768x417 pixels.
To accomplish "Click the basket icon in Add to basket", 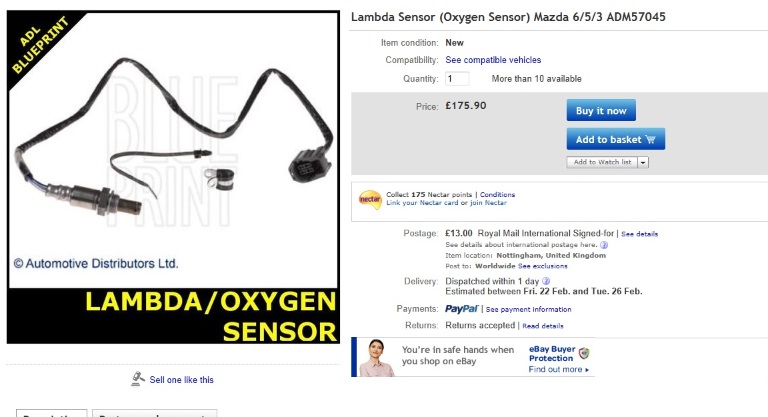I will [x=650, y=140].
